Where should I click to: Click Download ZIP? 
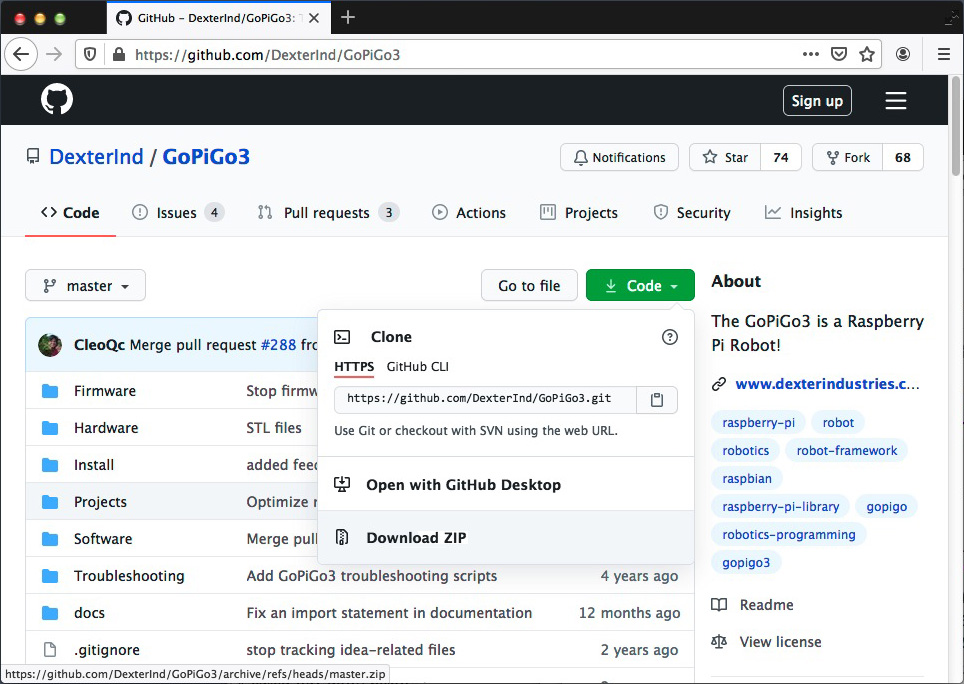point(416,538)
